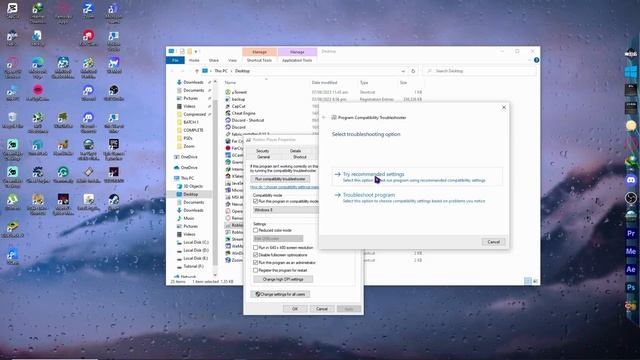640x360 pixels.
Task: Enable 'Run in 640 x 480 screen resolution'
Action: tap(256, 247)
